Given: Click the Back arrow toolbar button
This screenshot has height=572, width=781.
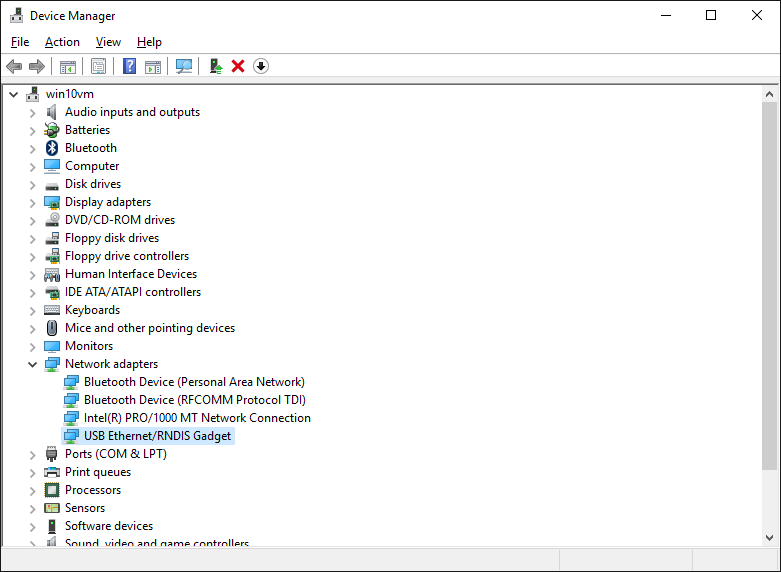Looking at the screenshot, I should click(14, 66).
